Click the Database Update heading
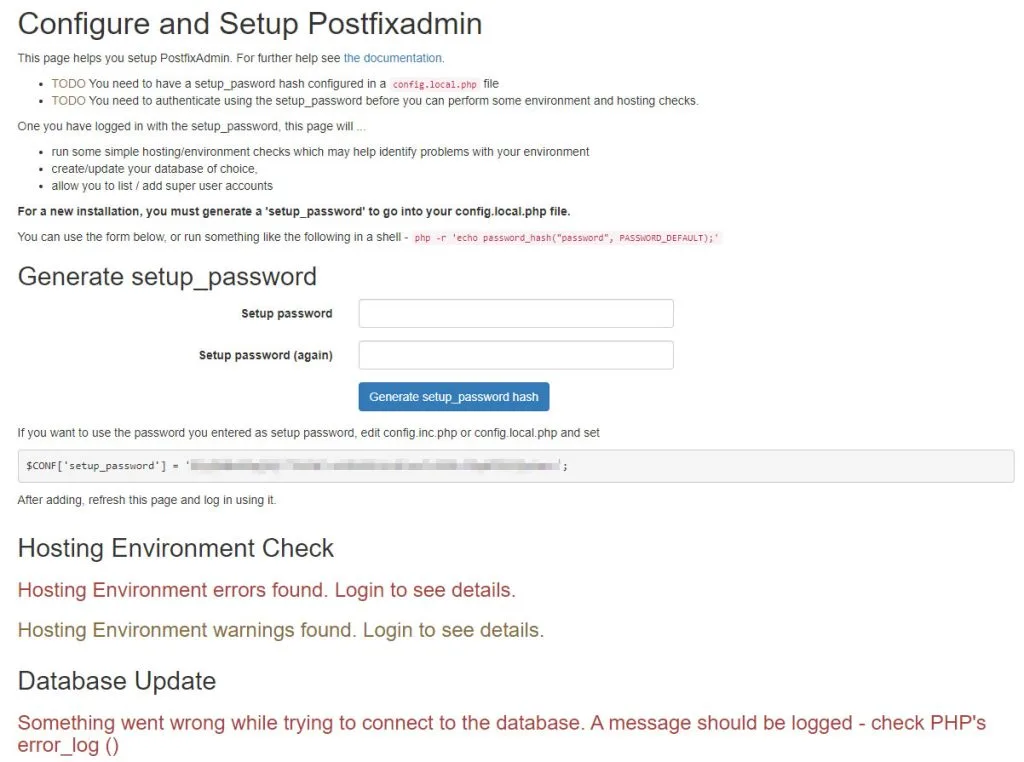This screenshot has height=762, width=1024. [x=117, y=681]
